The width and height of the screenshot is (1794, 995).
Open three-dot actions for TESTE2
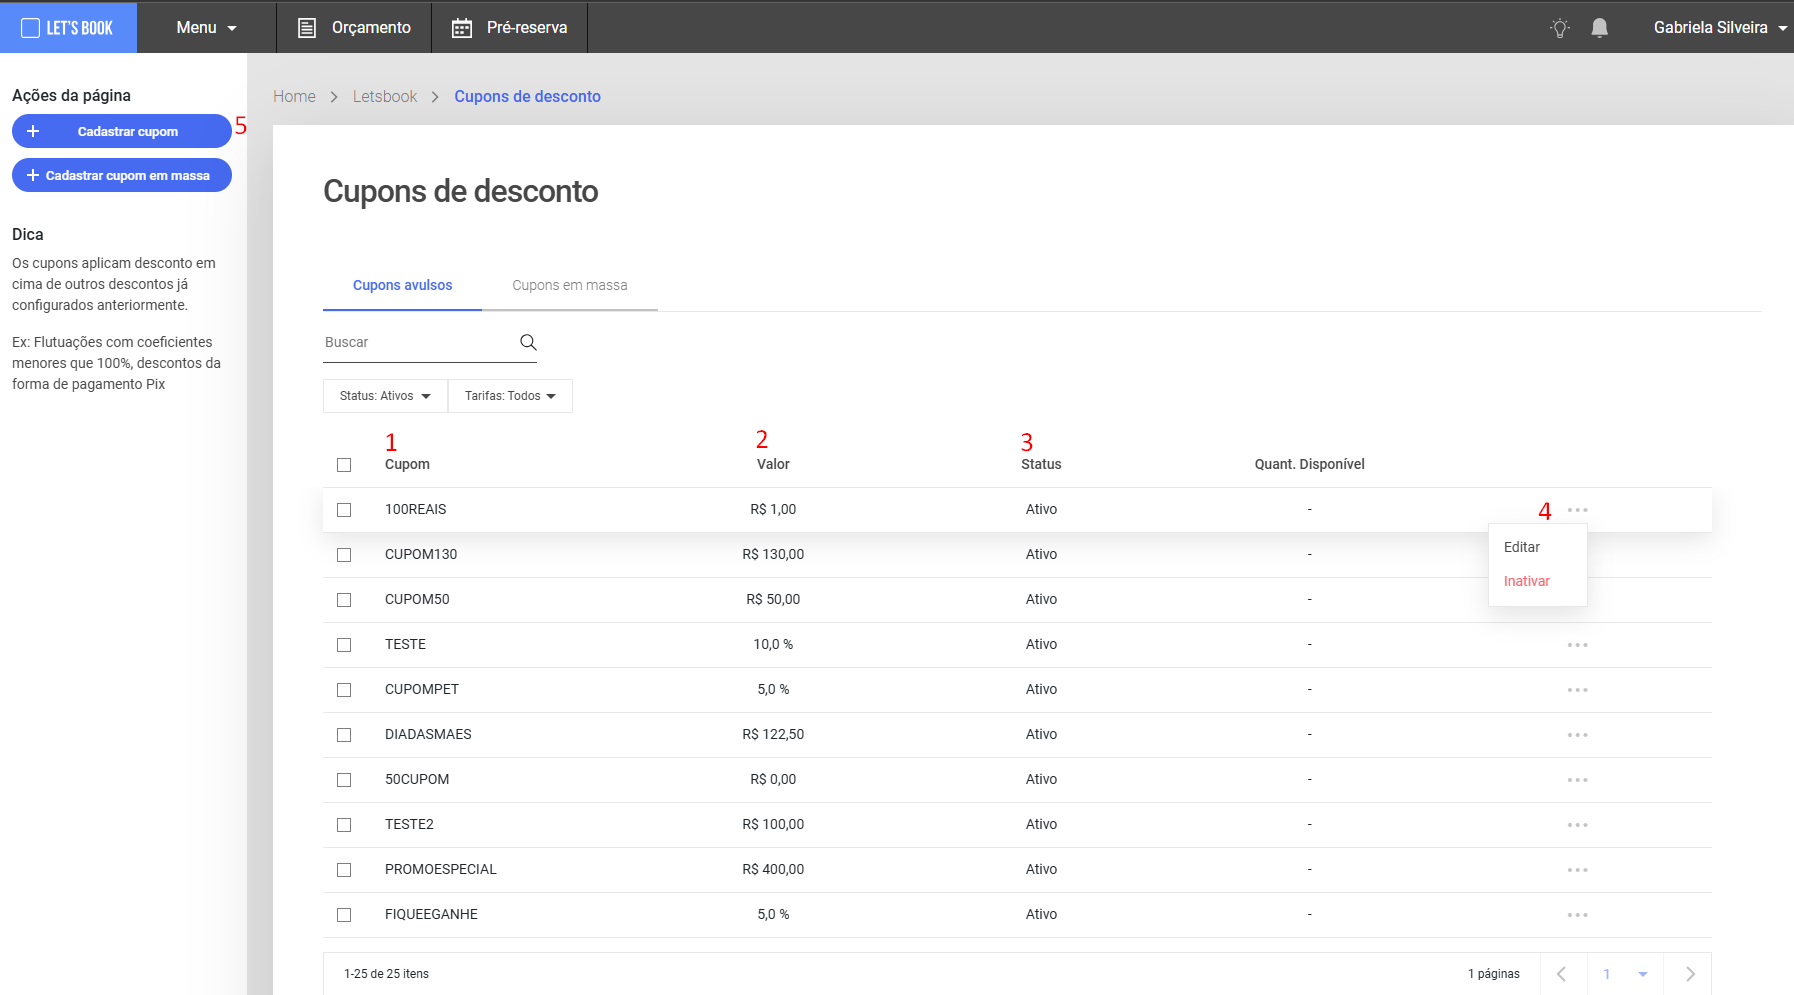coord(1578,825)
